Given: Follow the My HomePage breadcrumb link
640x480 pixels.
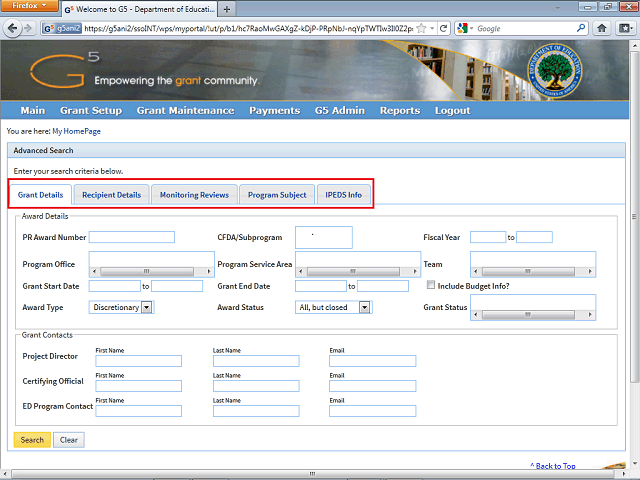Looking at the screenshot, I should click(76, 131).
